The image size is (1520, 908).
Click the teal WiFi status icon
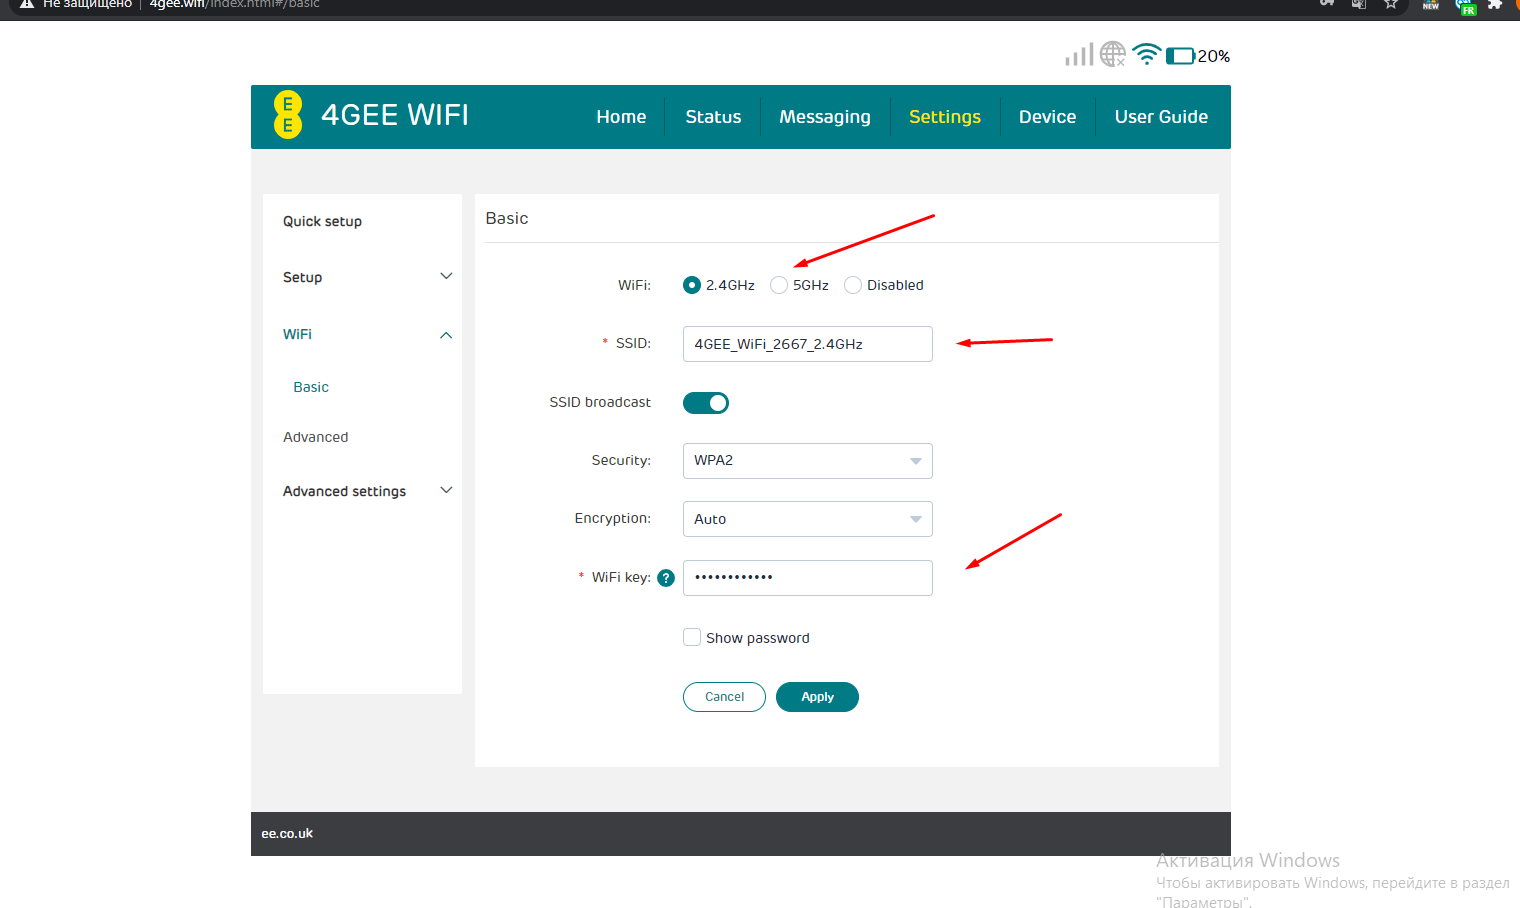click(1147, 54)
